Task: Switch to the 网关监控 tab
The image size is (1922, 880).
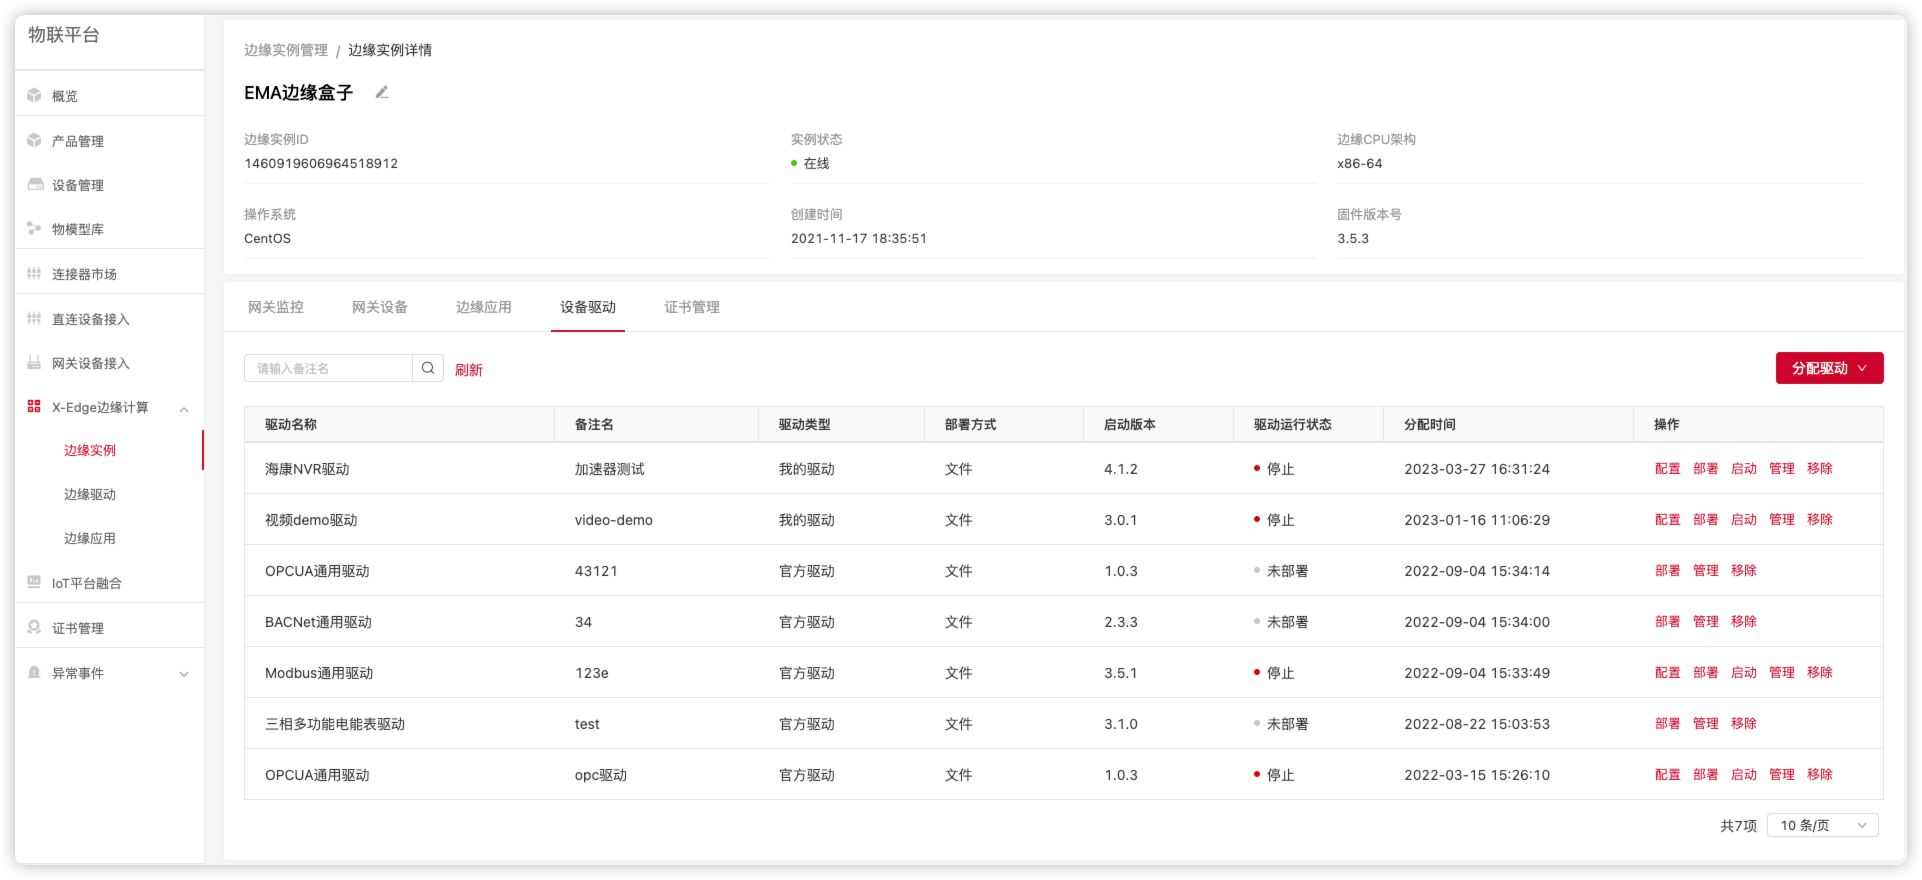Action: point(276,307)
